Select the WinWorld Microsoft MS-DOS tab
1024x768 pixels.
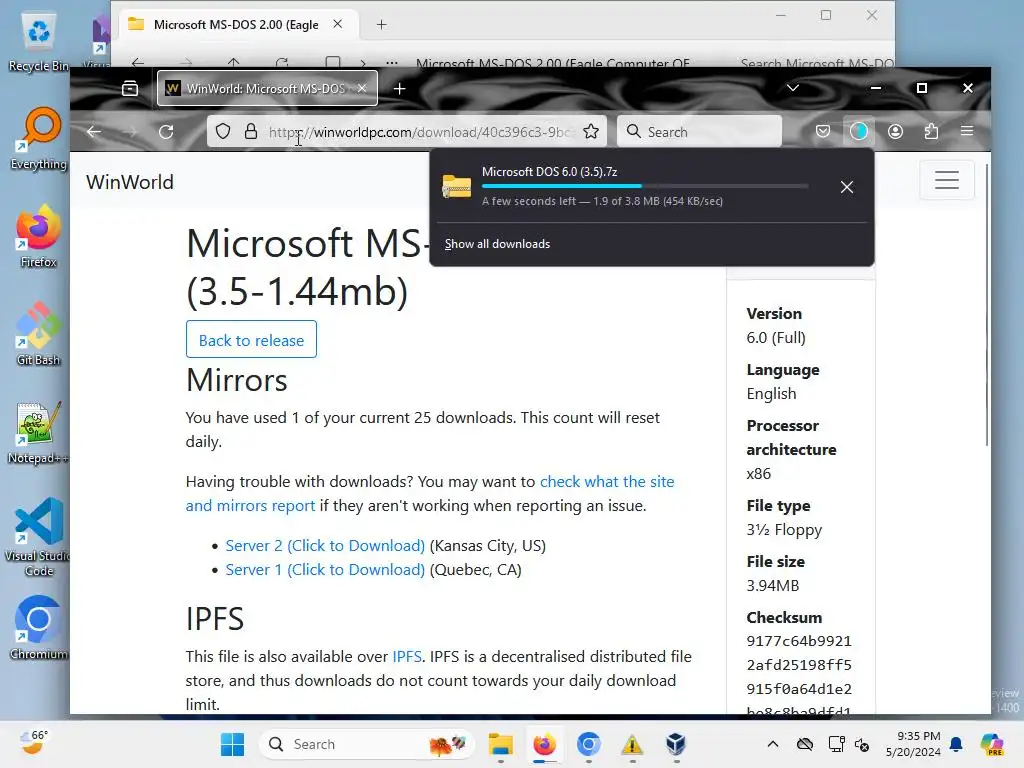pyautogui.click(x=267, y=88)
